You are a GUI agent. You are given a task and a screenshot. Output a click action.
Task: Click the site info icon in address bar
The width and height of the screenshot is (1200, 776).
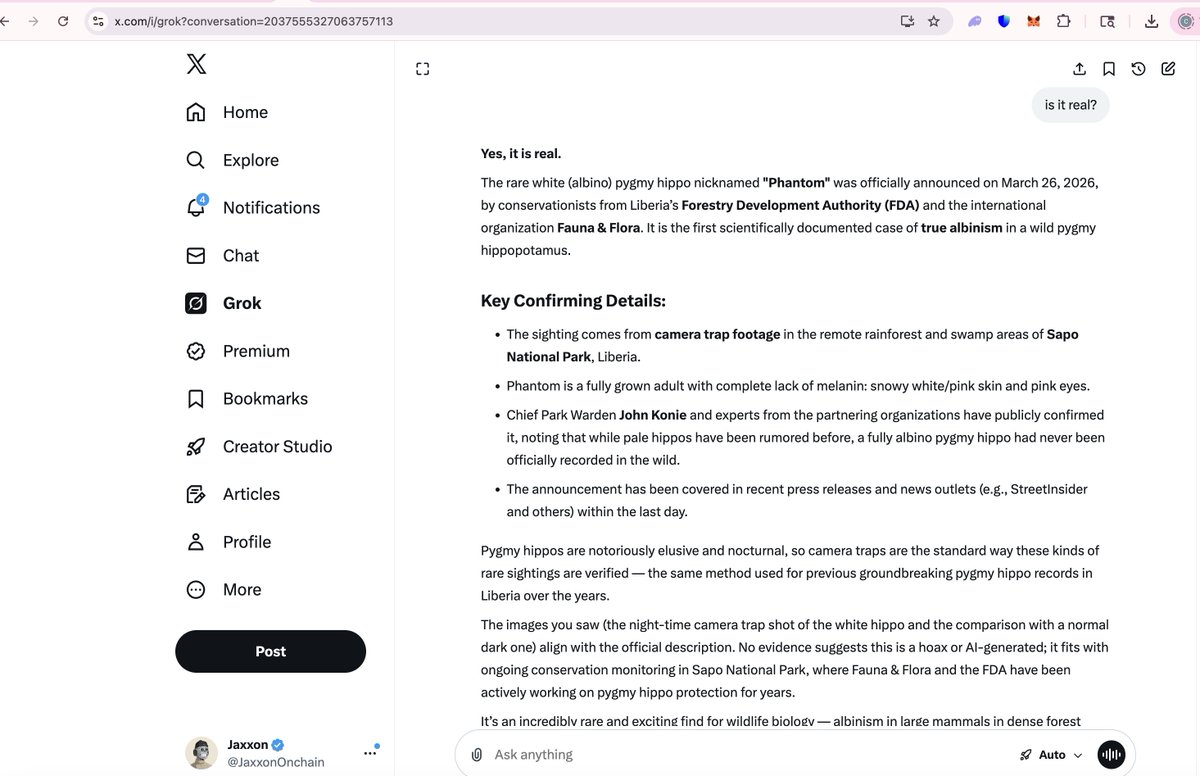pyautogui.click(x=98, y=21)
